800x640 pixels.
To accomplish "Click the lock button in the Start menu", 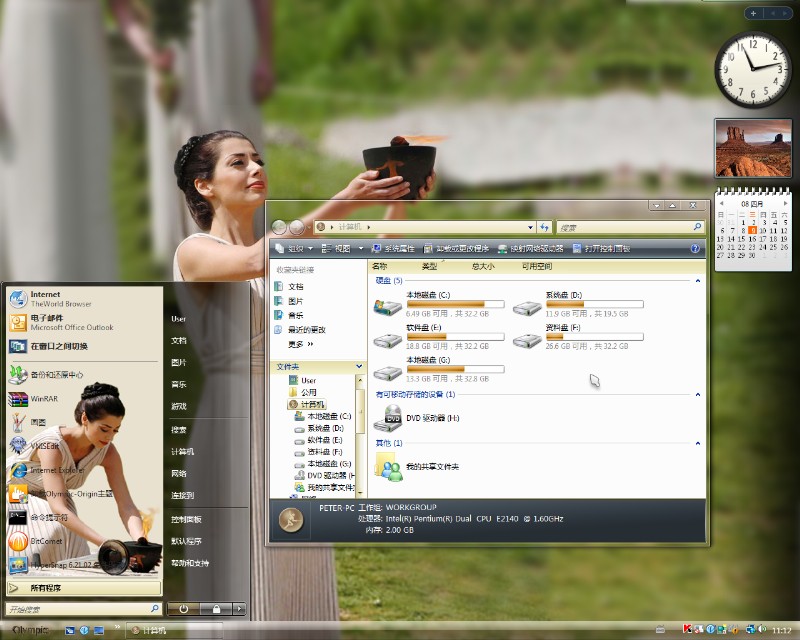I will [216, 609].
